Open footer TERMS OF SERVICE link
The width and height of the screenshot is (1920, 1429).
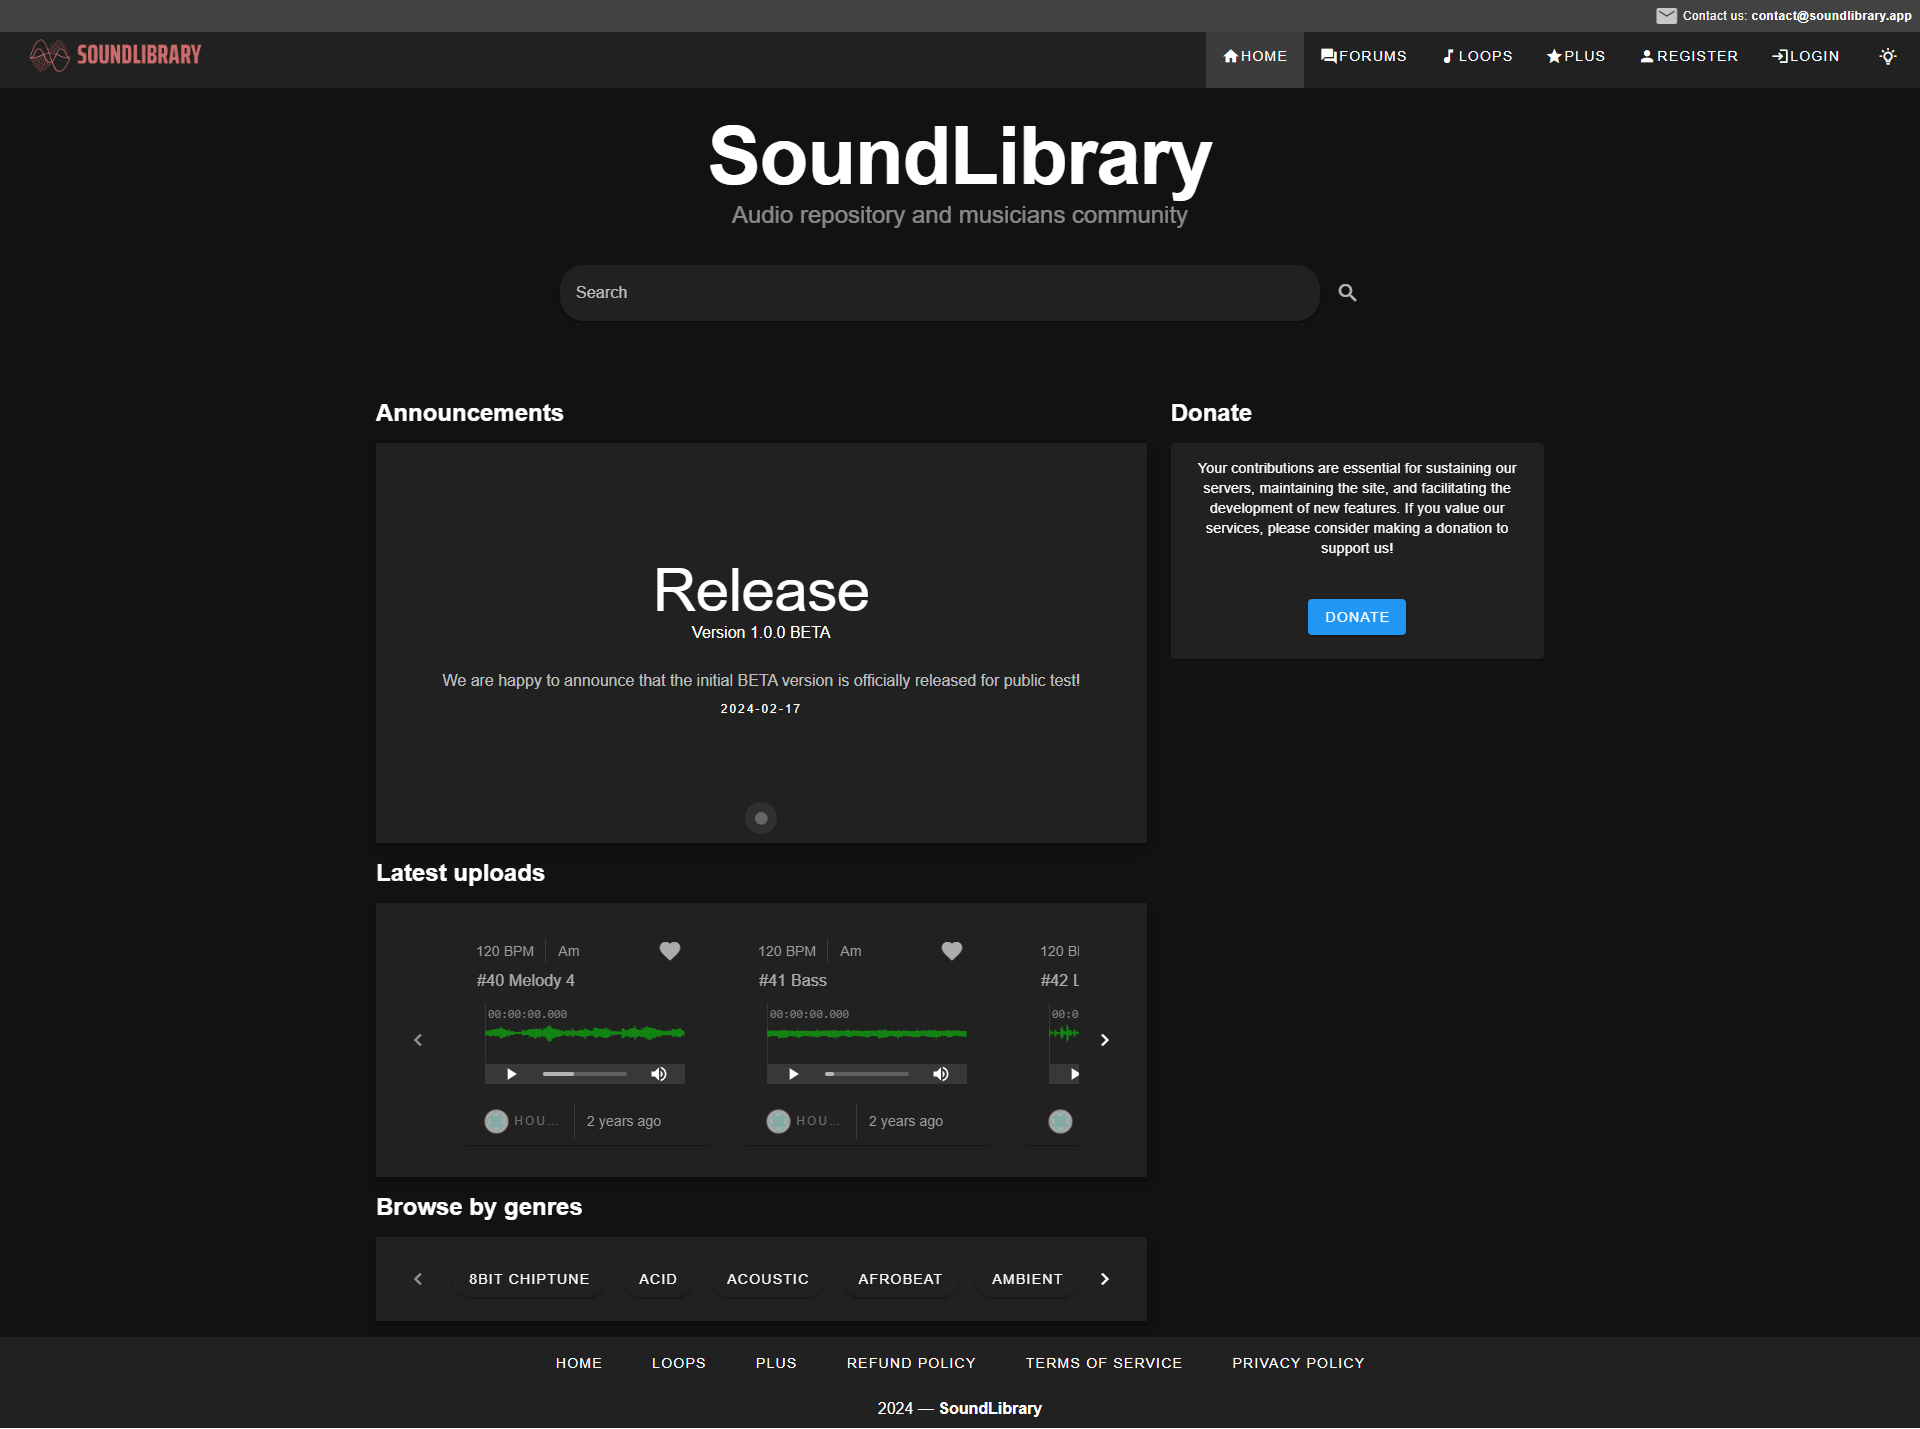[x=1104, y=1363]
